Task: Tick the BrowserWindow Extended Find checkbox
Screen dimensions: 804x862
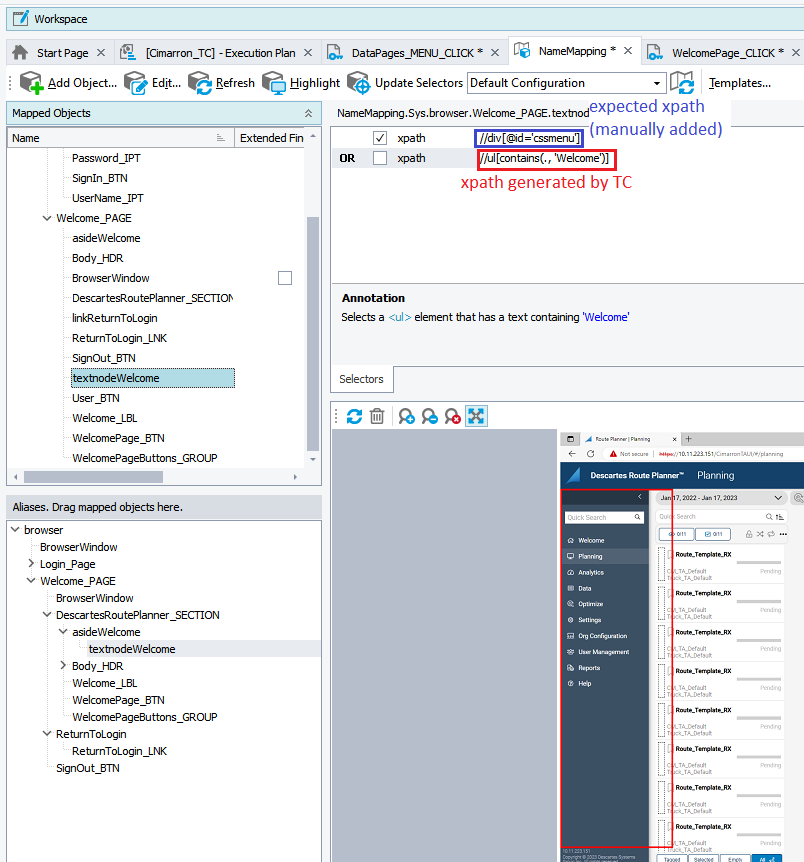Action: coord(285,278)
